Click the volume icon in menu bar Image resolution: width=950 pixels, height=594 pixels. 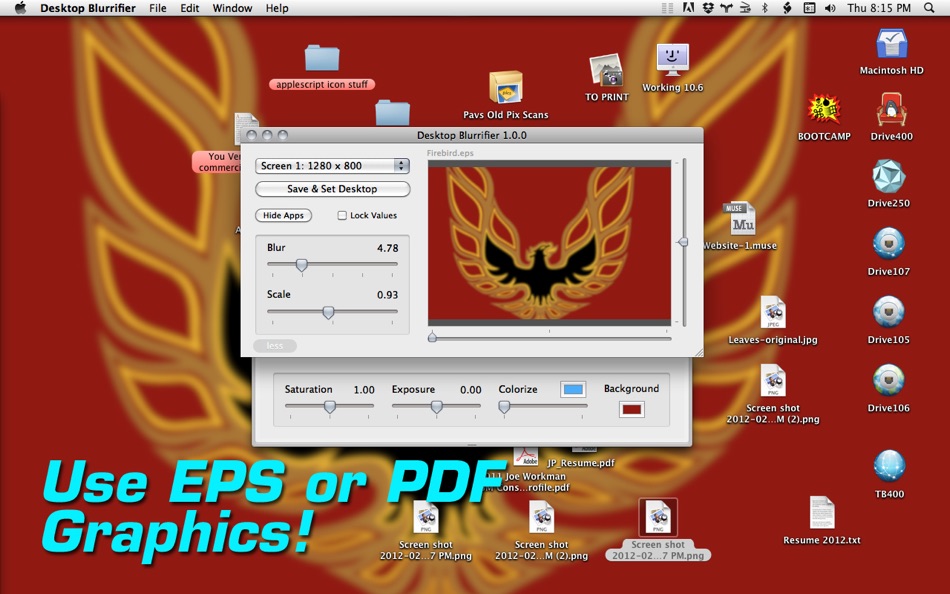click(x=830, y=8)
